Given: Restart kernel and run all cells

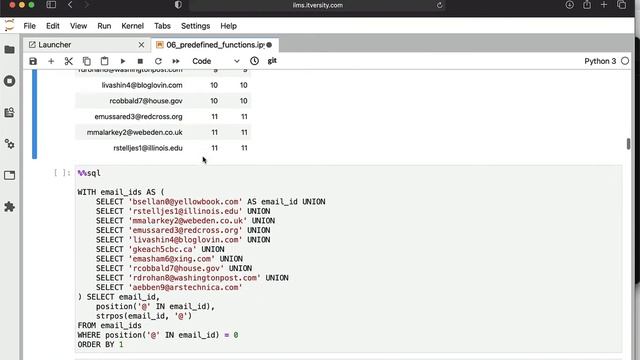Looking at the screenshot, I should (x=176, y=61).
